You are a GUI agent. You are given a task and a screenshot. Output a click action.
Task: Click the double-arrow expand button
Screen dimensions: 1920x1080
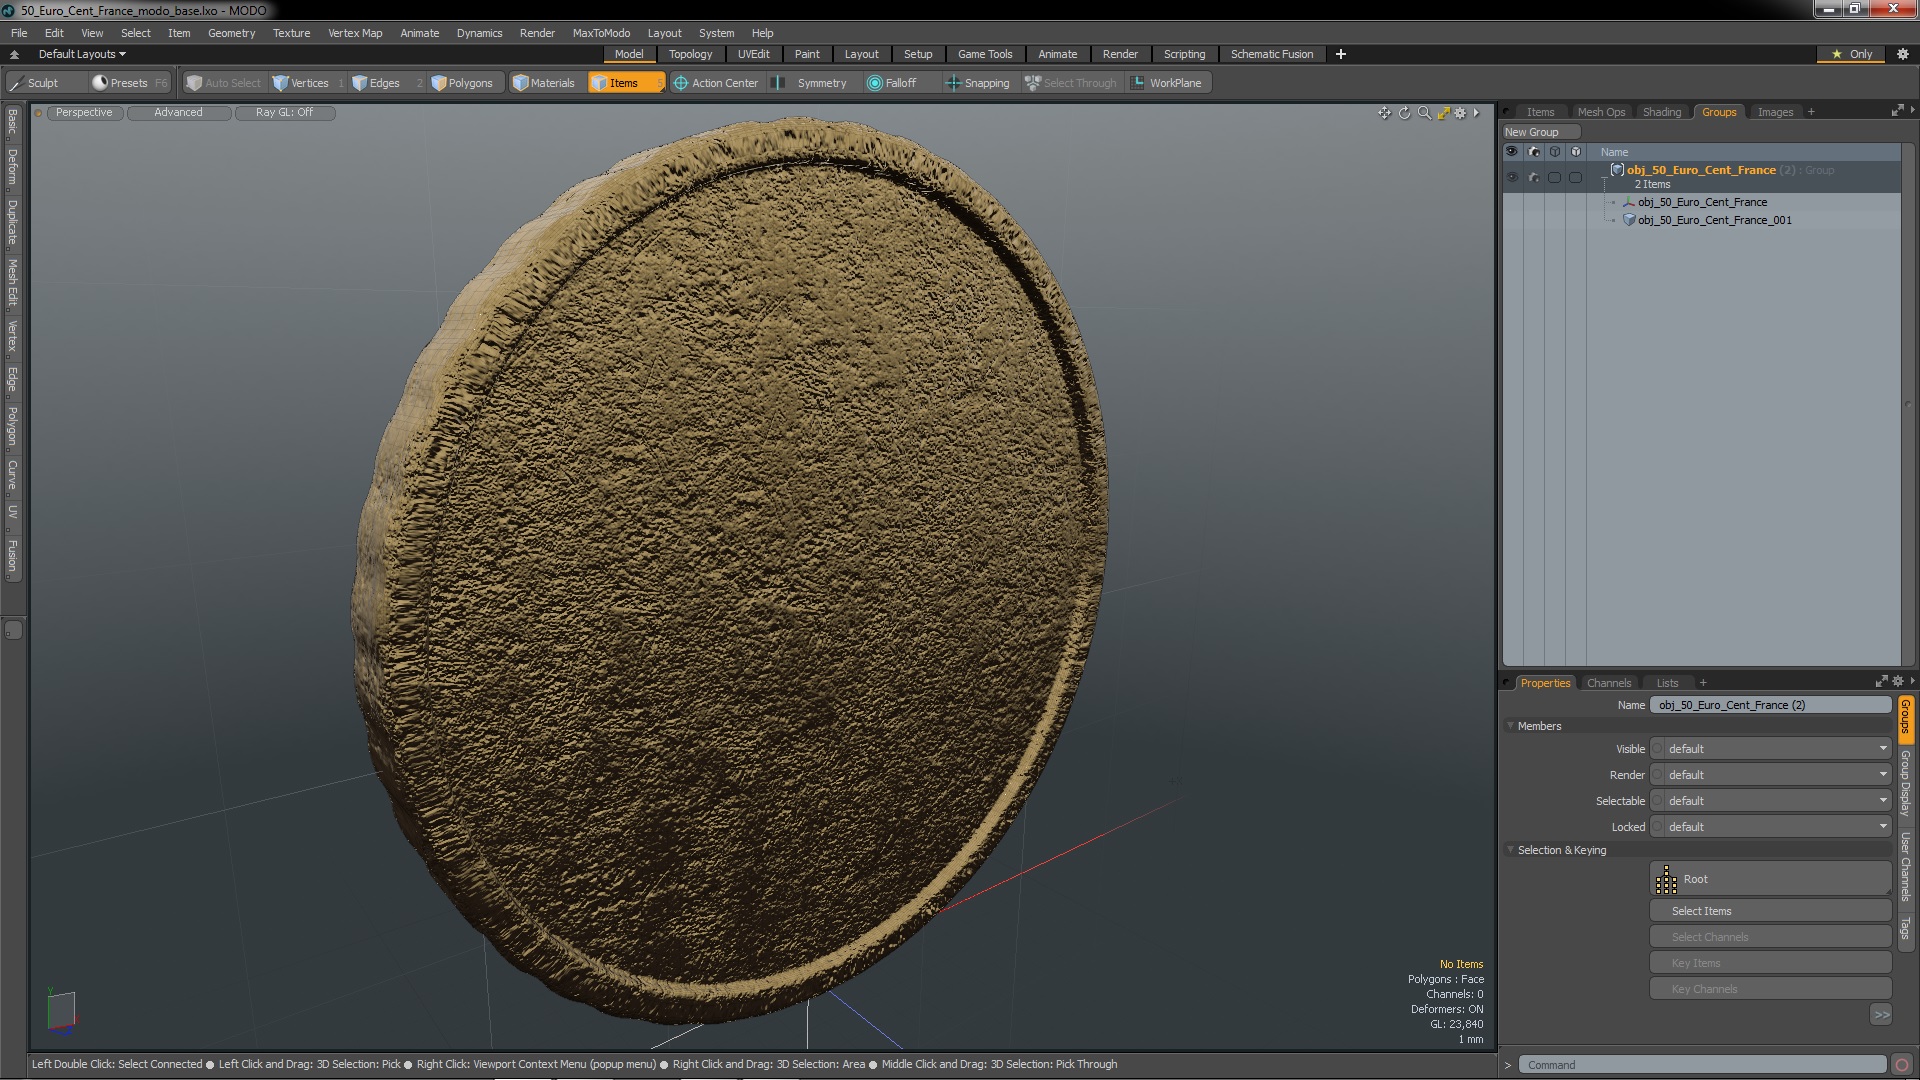1881,1015
